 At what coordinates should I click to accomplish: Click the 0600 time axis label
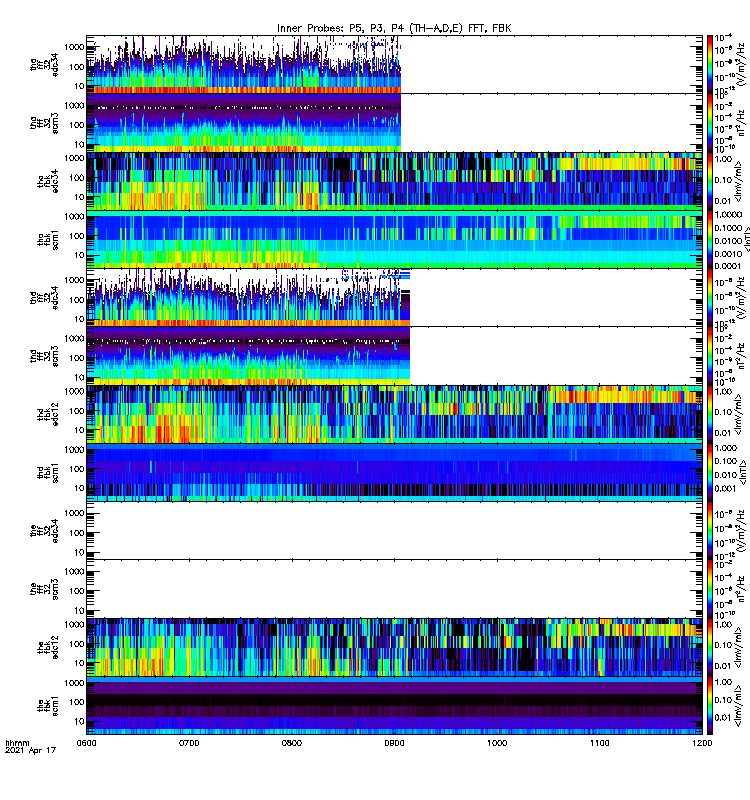tap(86, 743)
